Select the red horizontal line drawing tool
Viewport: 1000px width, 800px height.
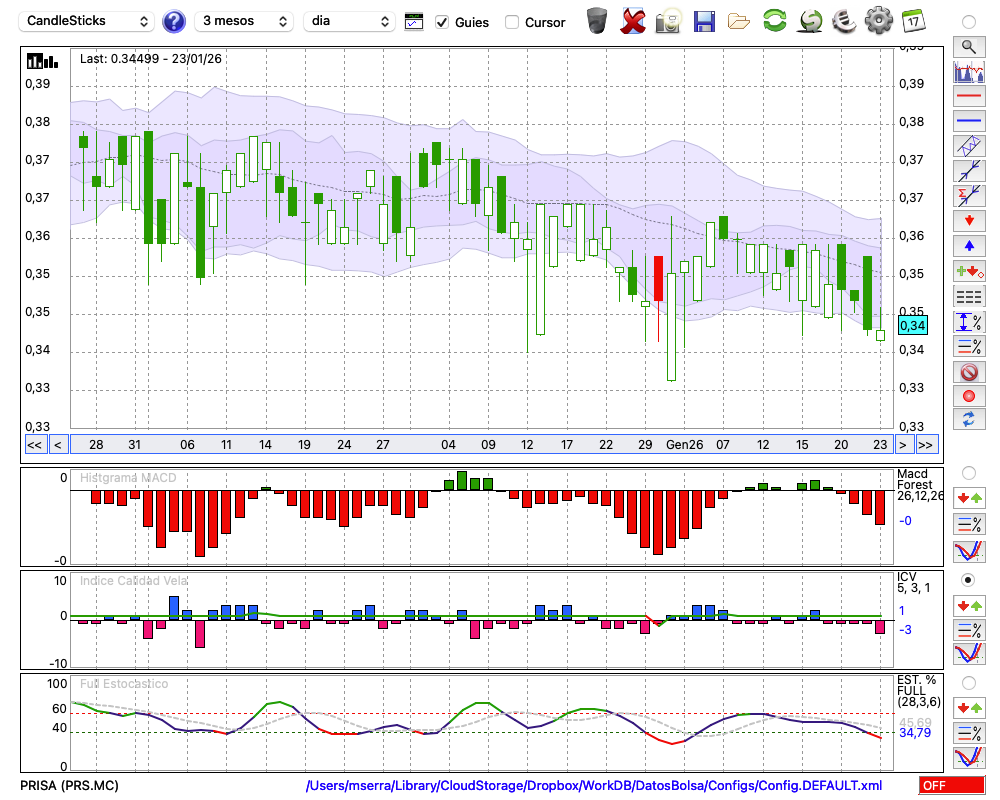tap(968, 98)
